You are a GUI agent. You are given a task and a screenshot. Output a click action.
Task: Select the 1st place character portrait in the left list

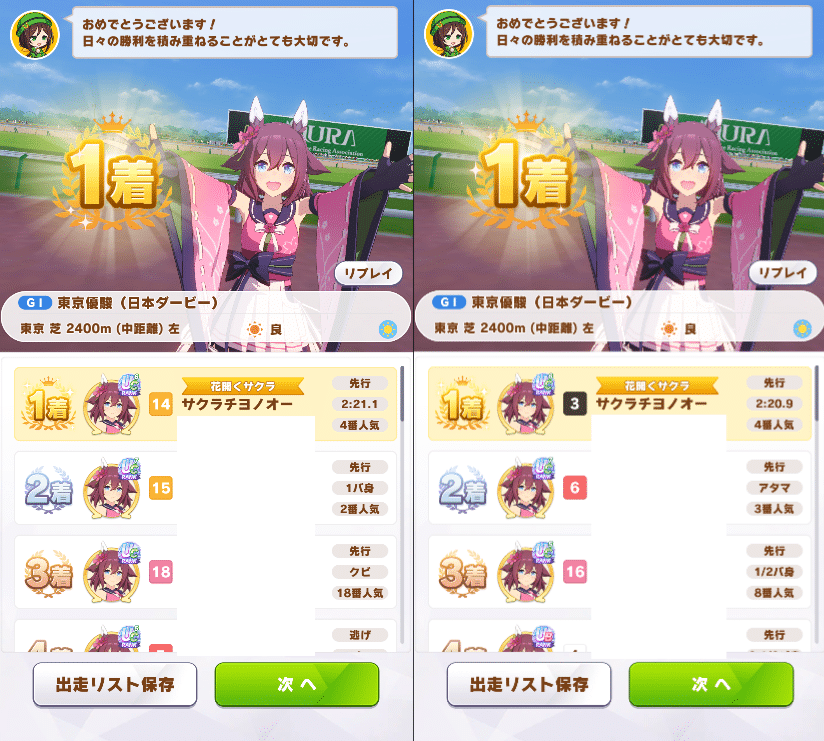tap(111, 405)
